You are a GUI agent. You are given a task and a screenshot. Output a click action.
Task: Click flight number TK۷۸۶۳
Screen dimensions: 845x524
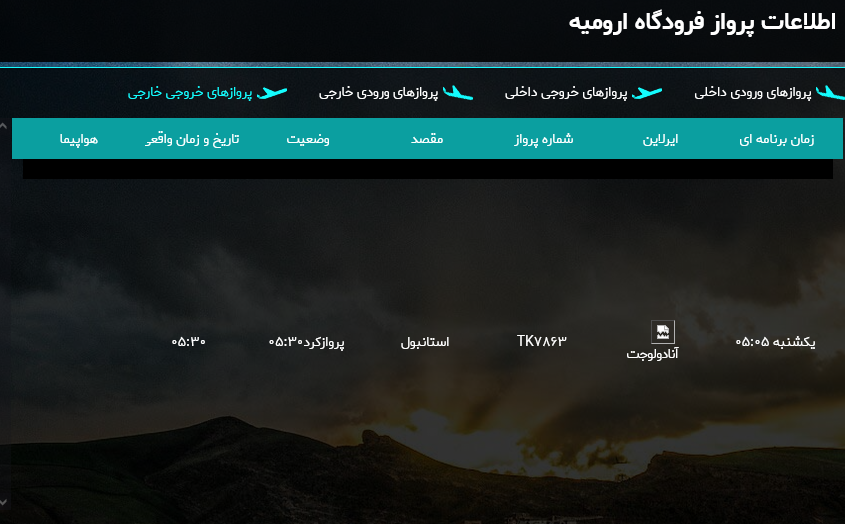click(542, 341)
